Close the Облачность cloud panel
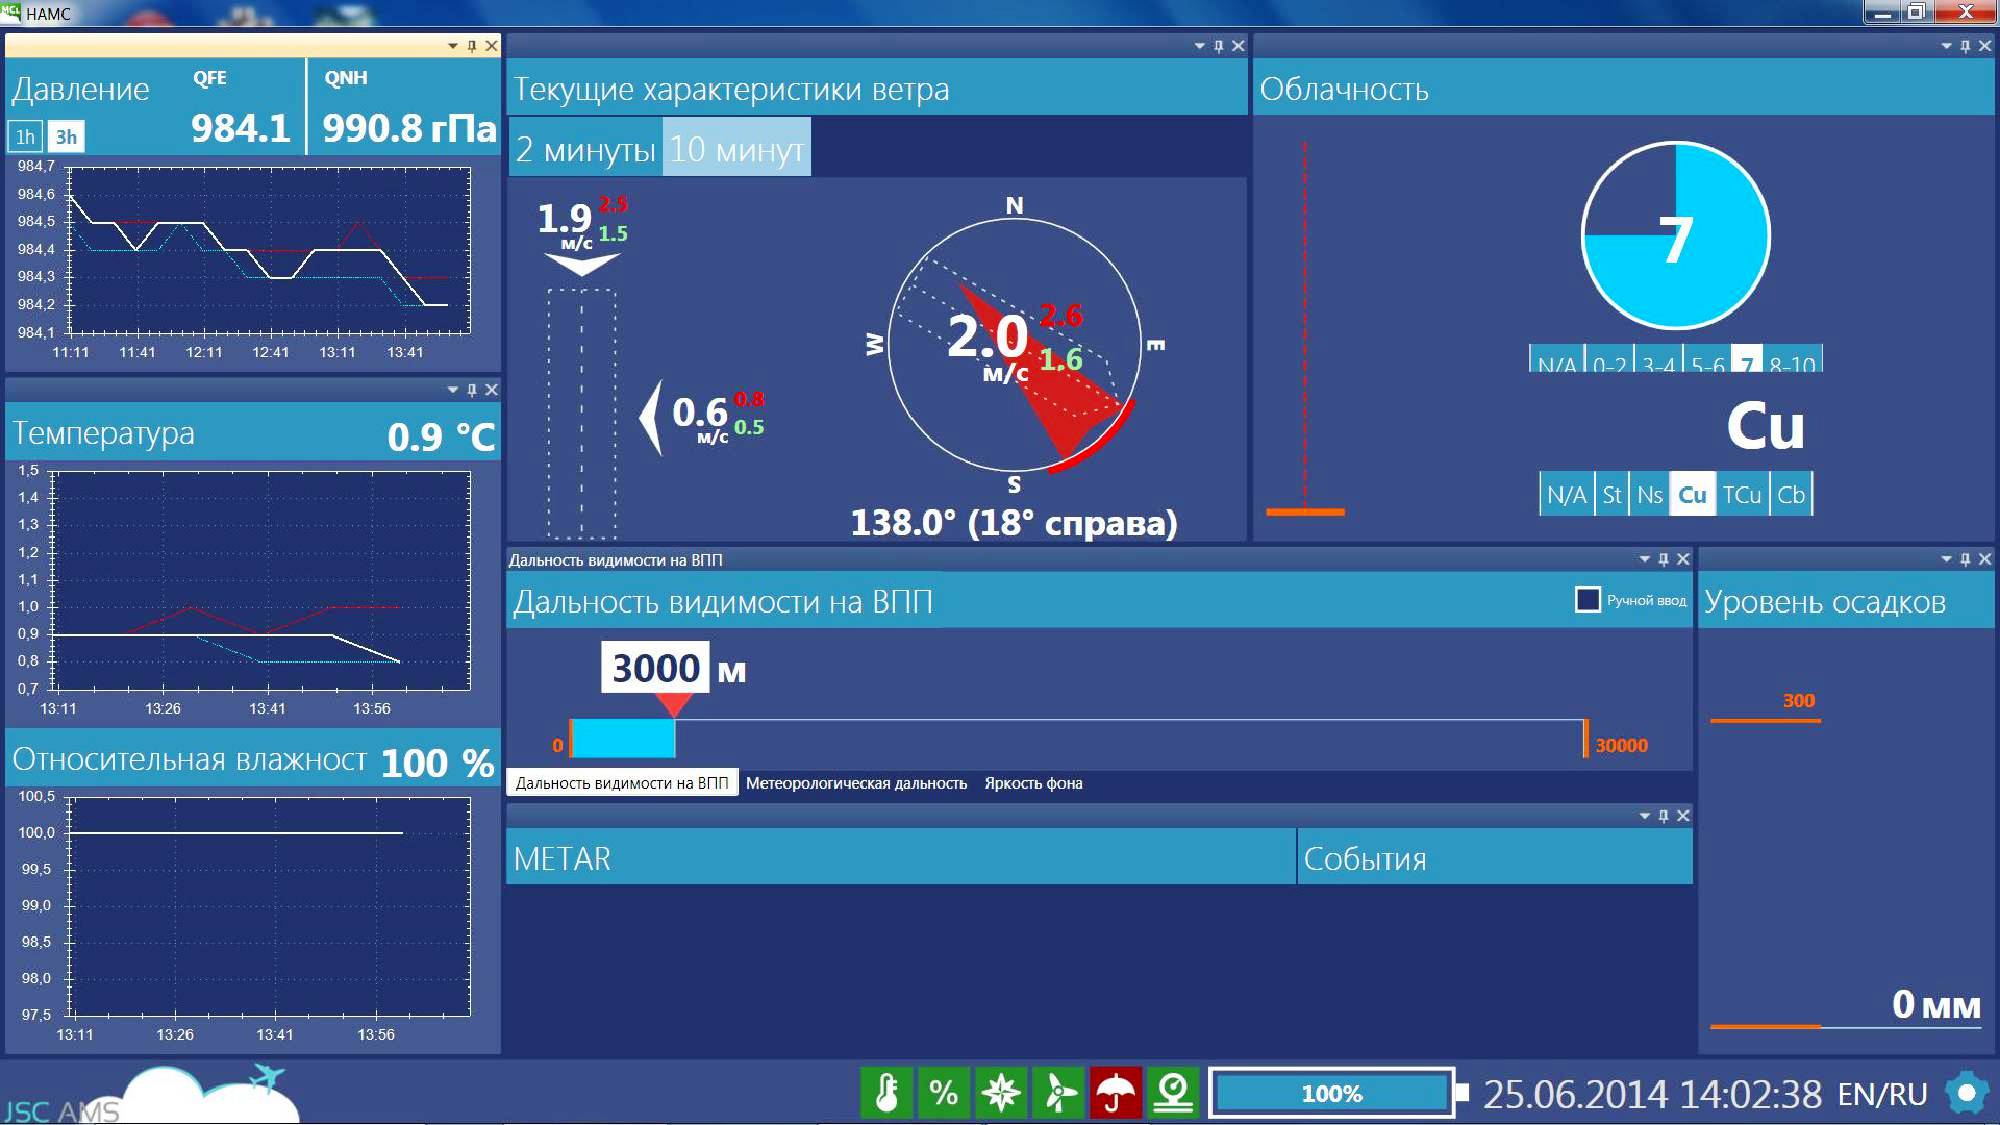 [x=1985, y=46]
